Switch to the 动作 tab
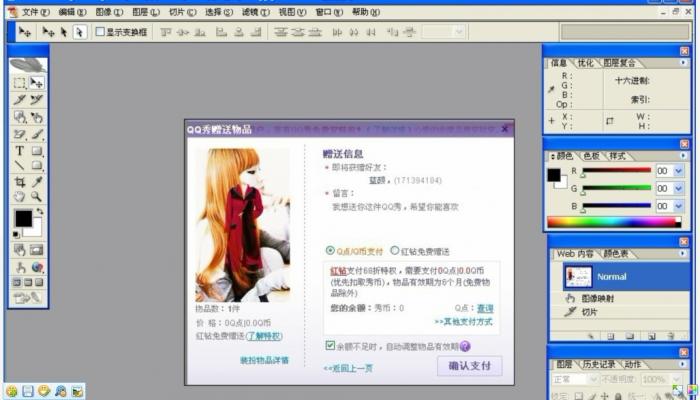700x400 pixels. [x=633, y=365]
